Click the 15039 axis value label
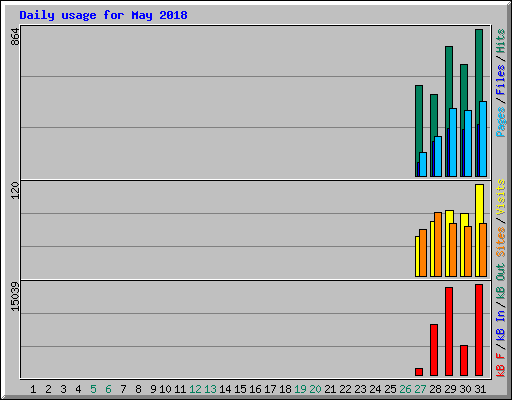512x400 pixels. 15,297
